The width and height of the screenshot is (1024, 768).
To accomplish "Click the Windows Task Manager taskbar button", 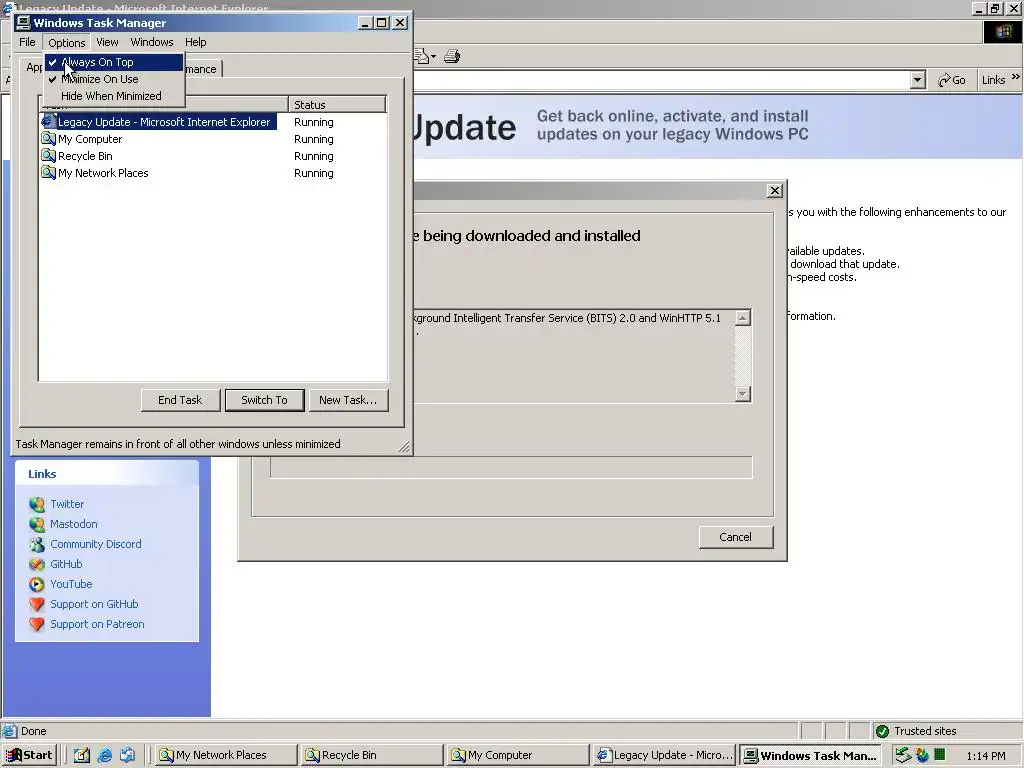I will pos(810,756).
